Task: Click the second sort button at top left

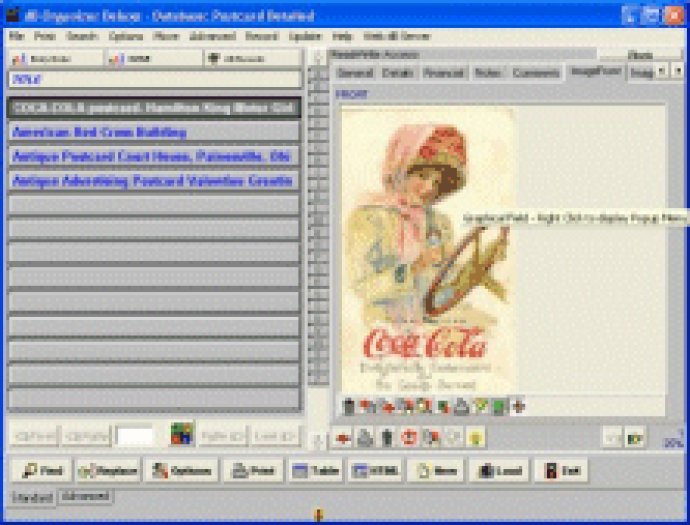Action: coord(154,59)
